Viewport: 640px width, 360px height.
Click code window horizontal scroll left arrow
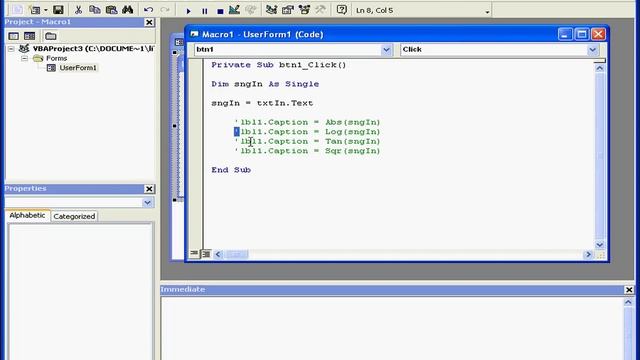pos(218,254)
